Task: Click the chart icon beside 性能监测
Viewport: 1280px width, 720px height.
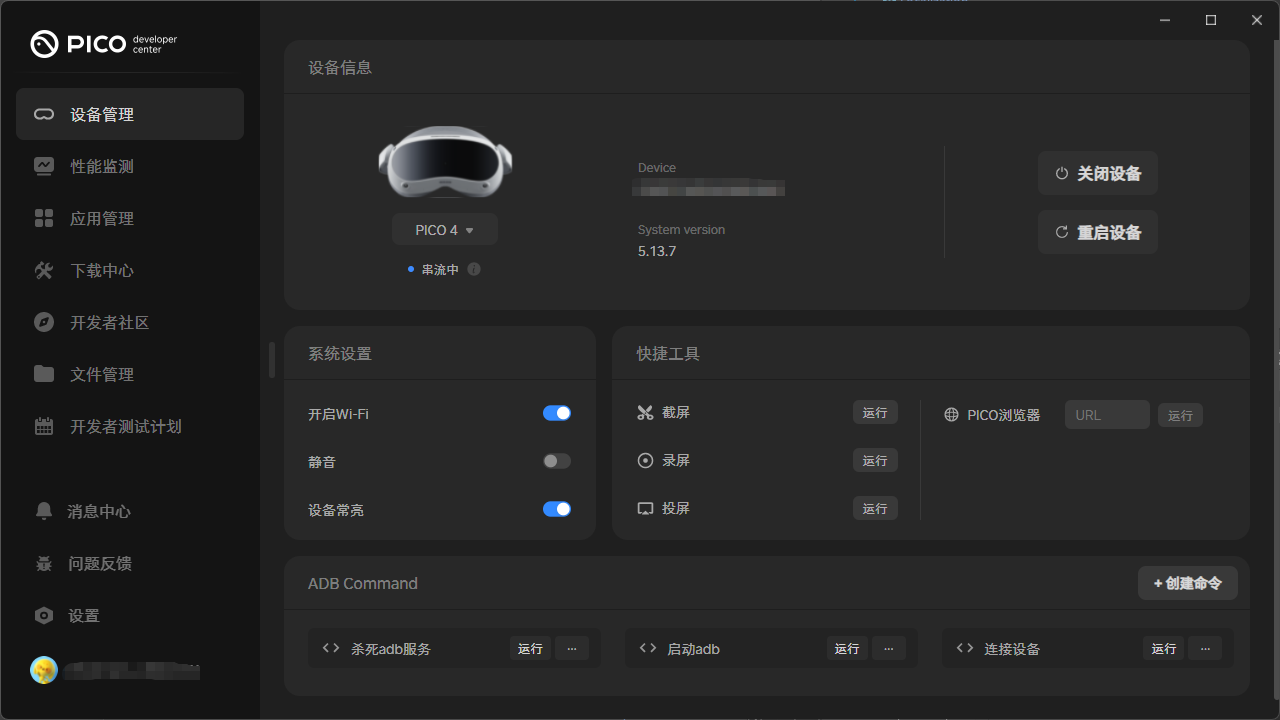Action: [44, 167]
